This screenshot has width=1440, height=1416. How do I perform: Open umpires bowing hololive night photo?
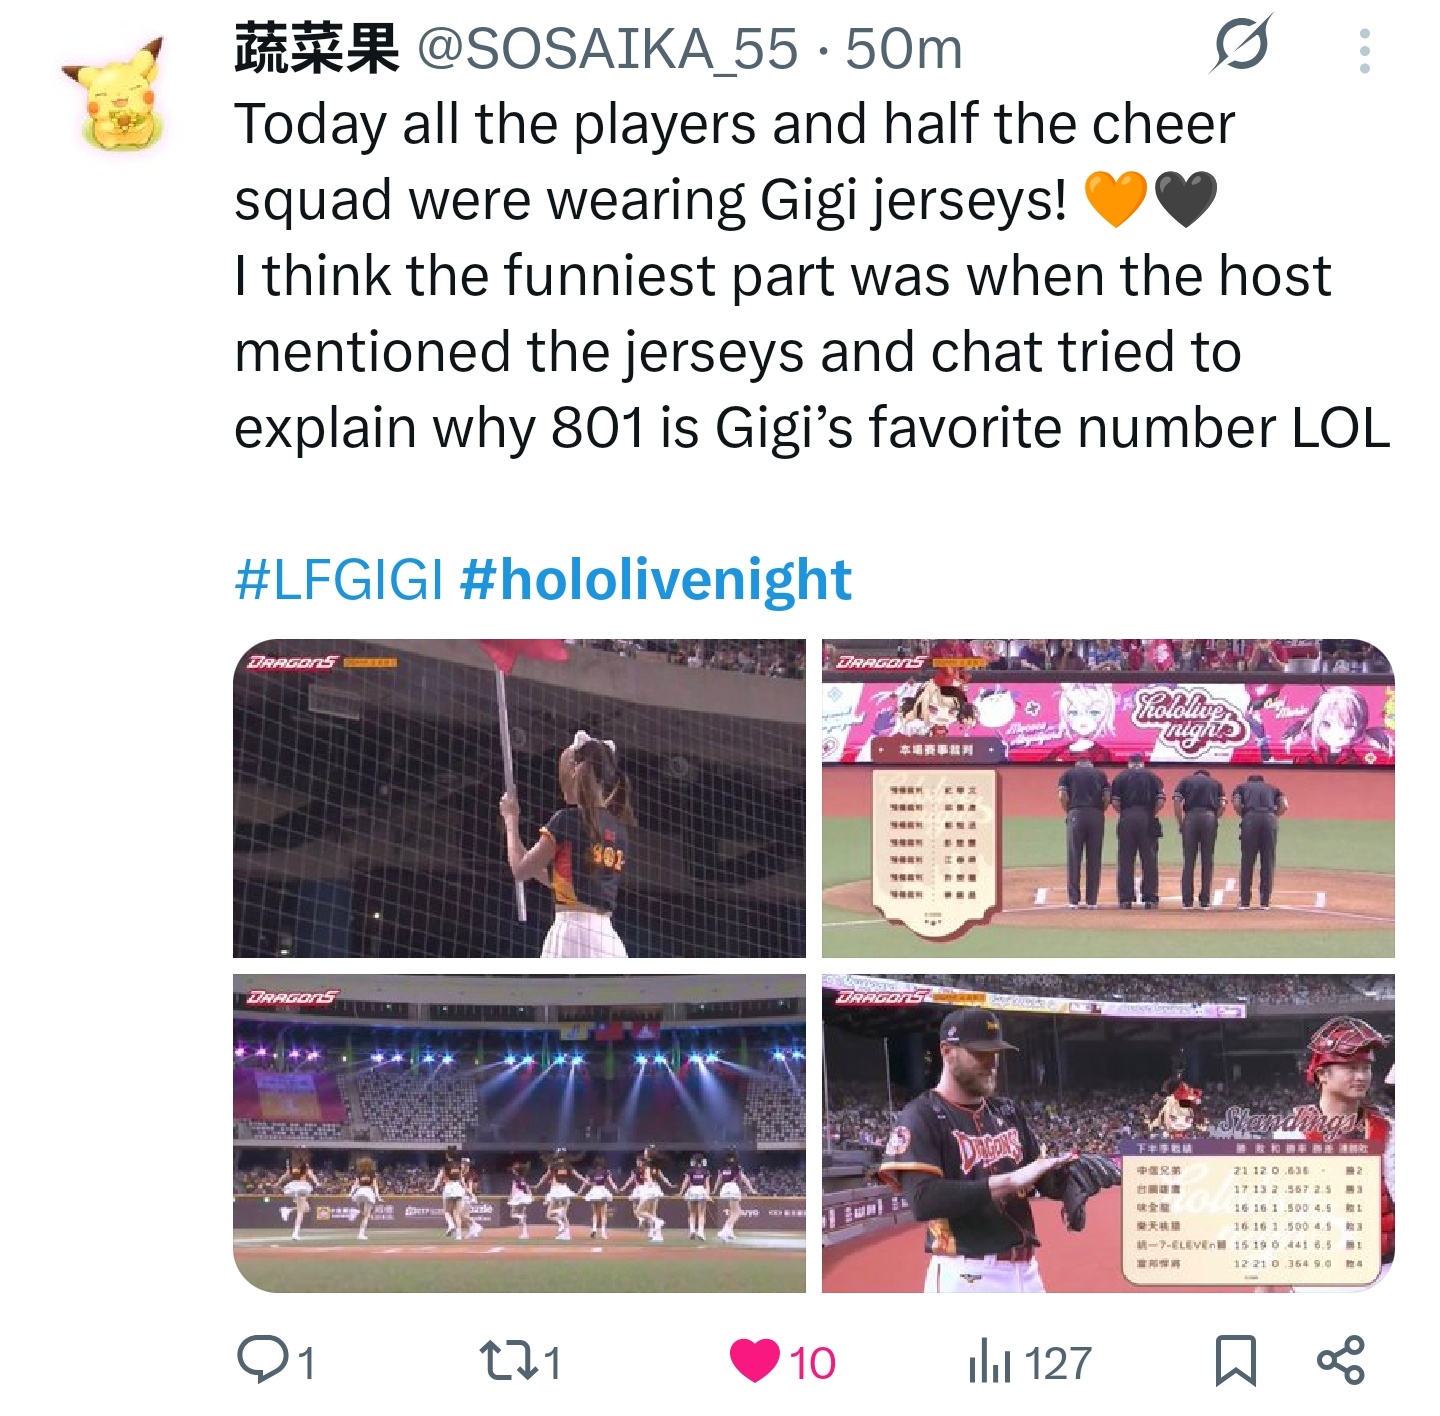coord(1108,798)
